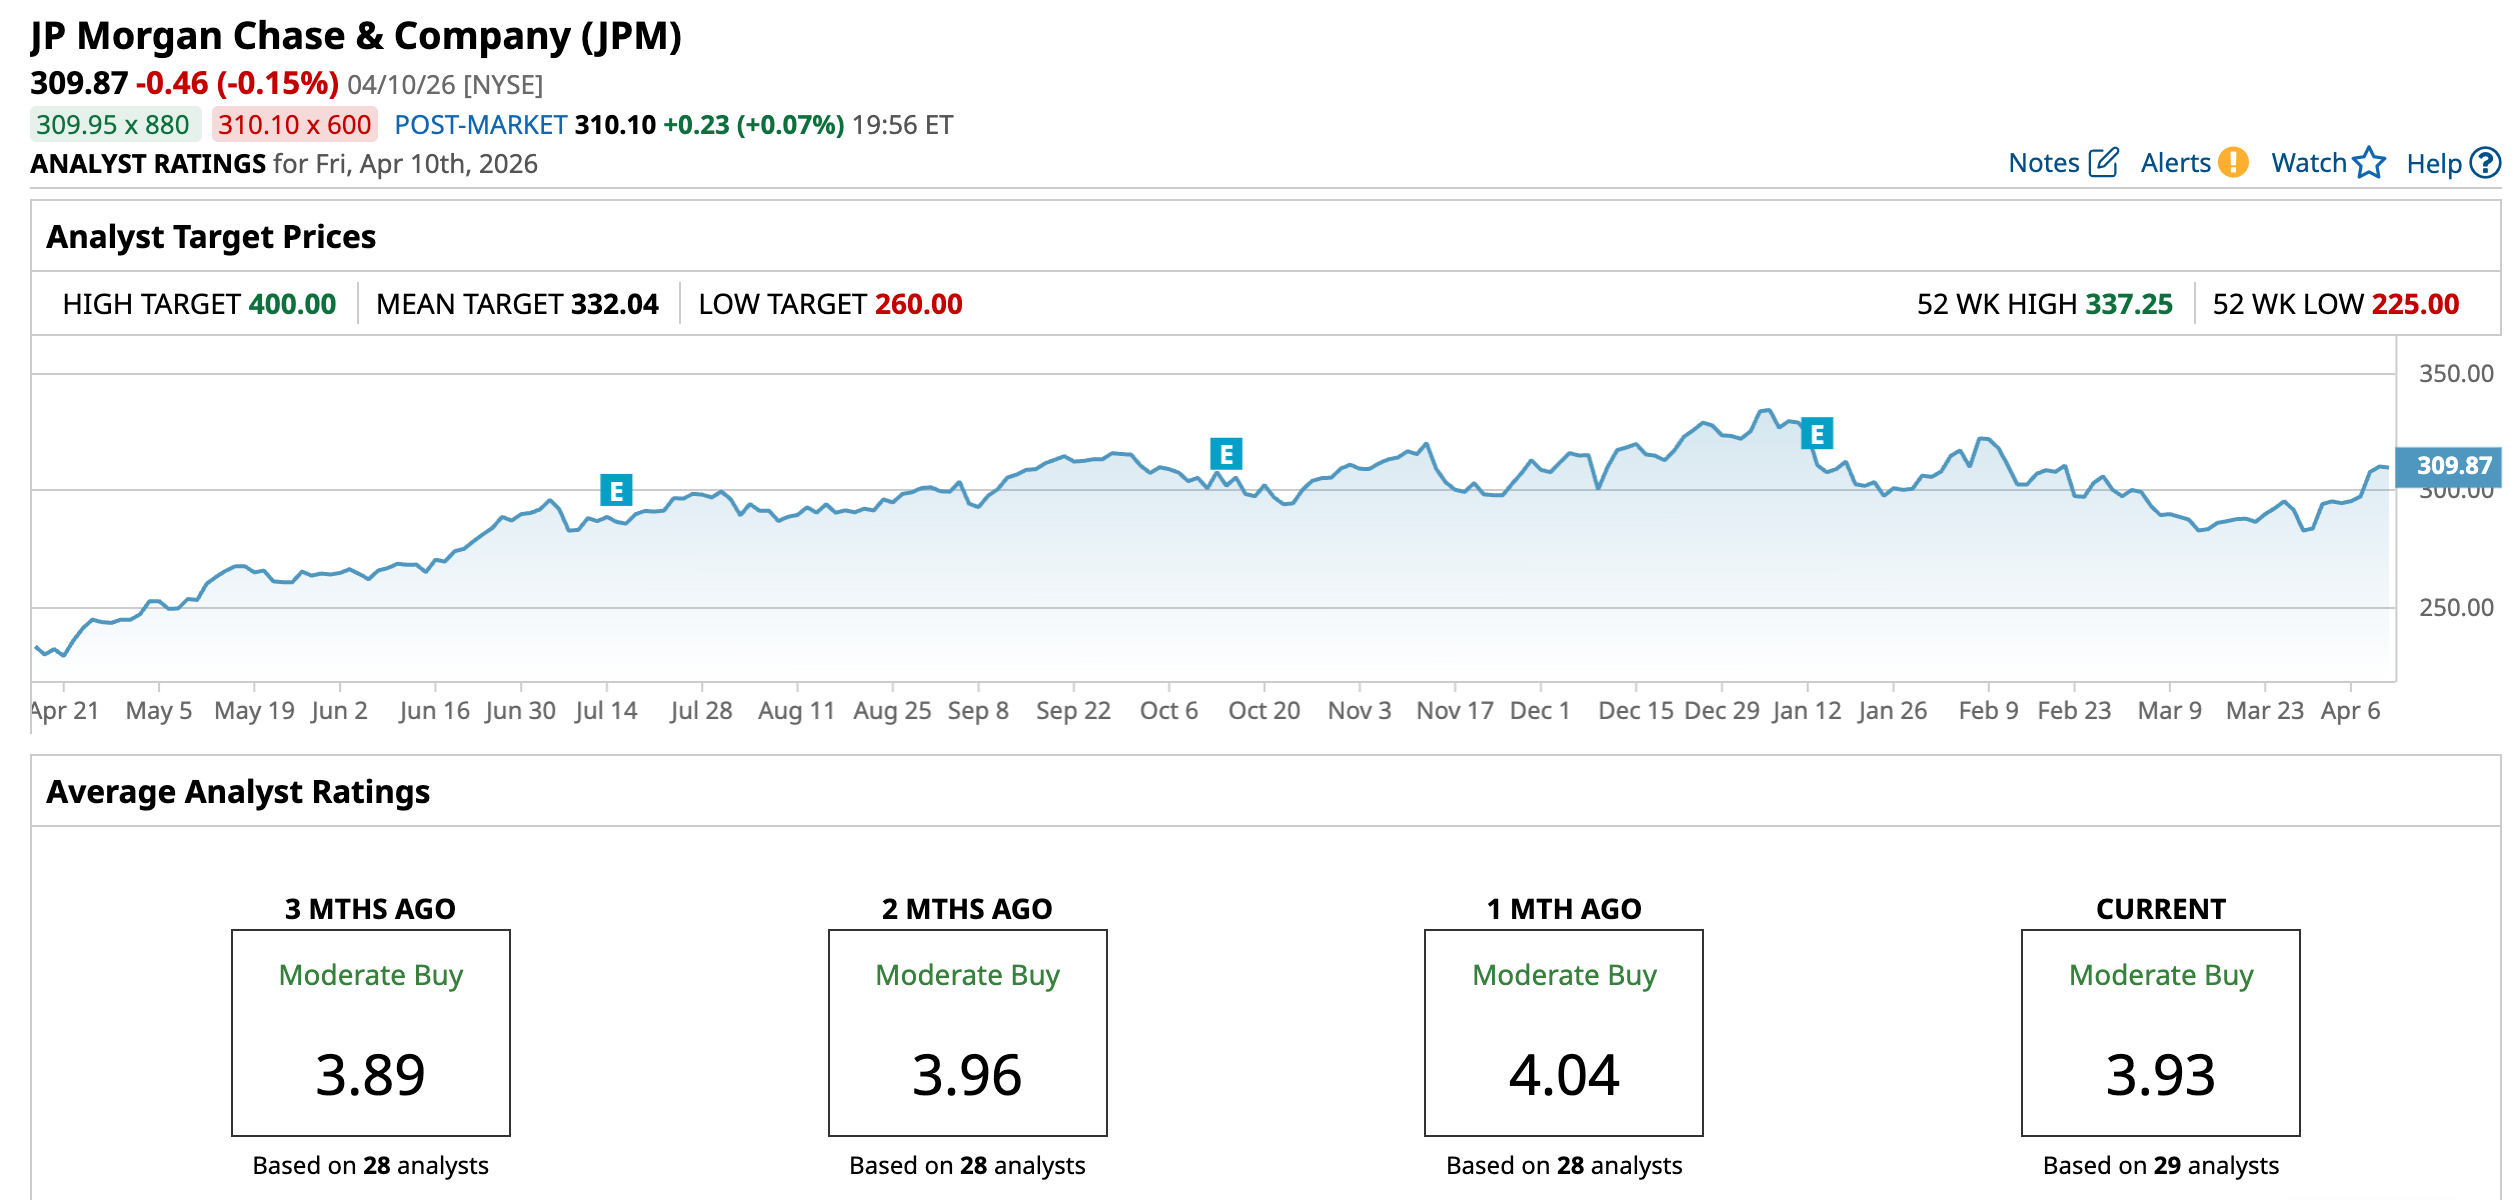Open the Help question mark icon
2514x1200 pixels.
tap(2485, 163)
